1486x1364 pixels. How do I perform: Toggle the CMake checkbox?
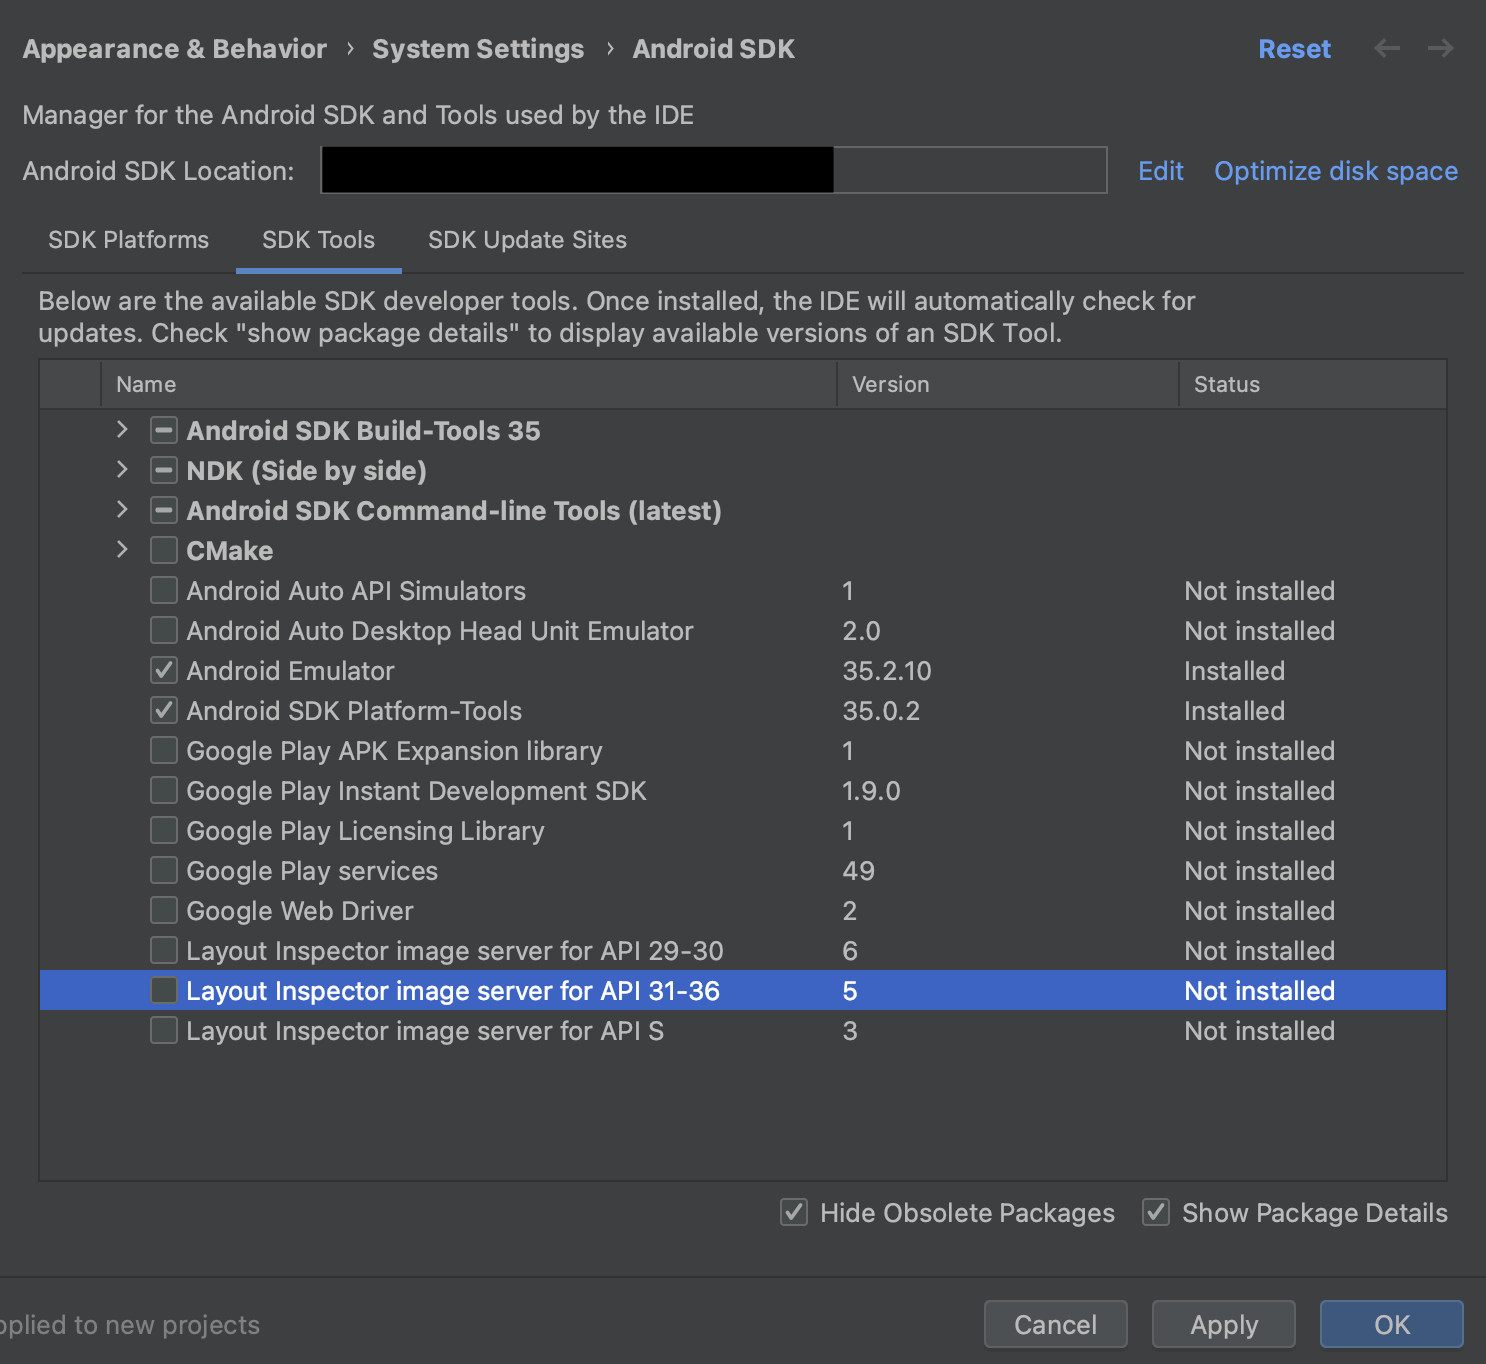click(164, 550)
